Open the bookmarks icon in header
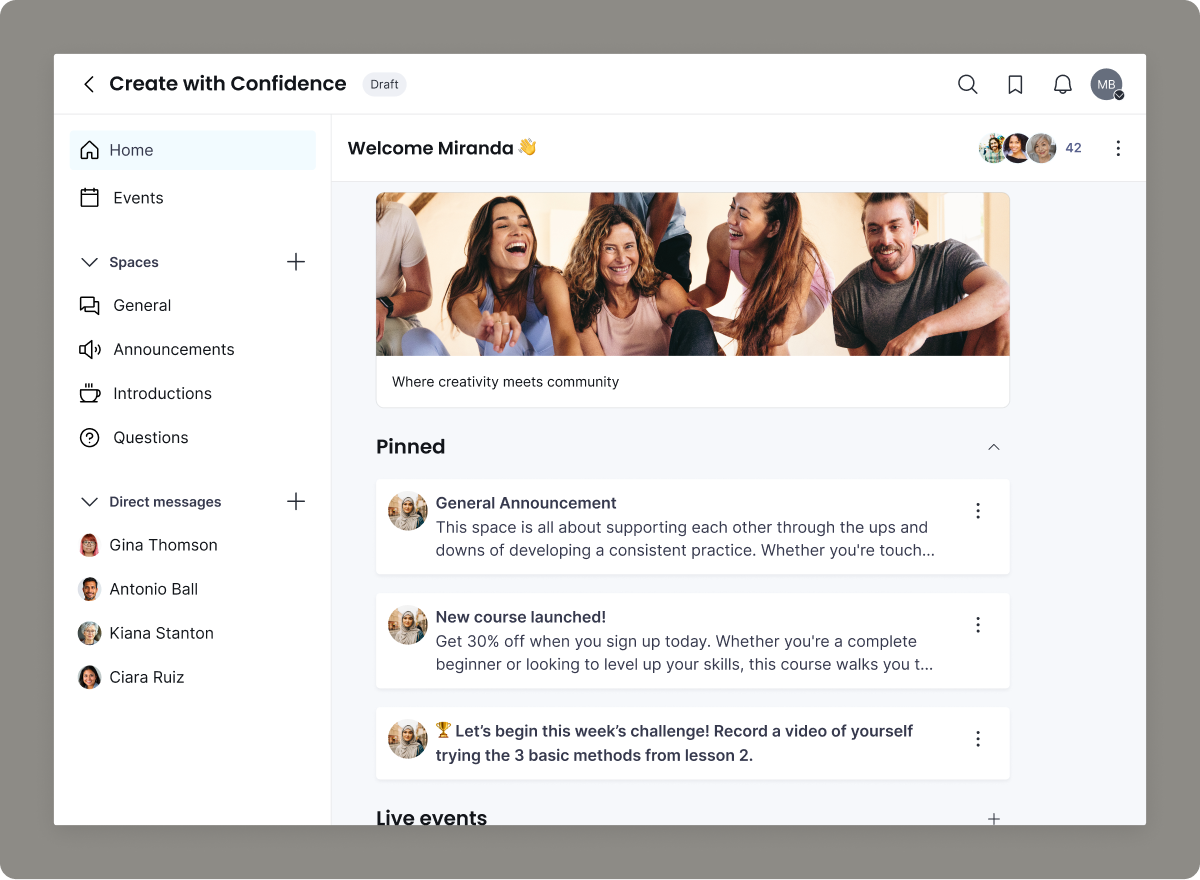The image size is (1200, 880). click(x=1015, y=84)
